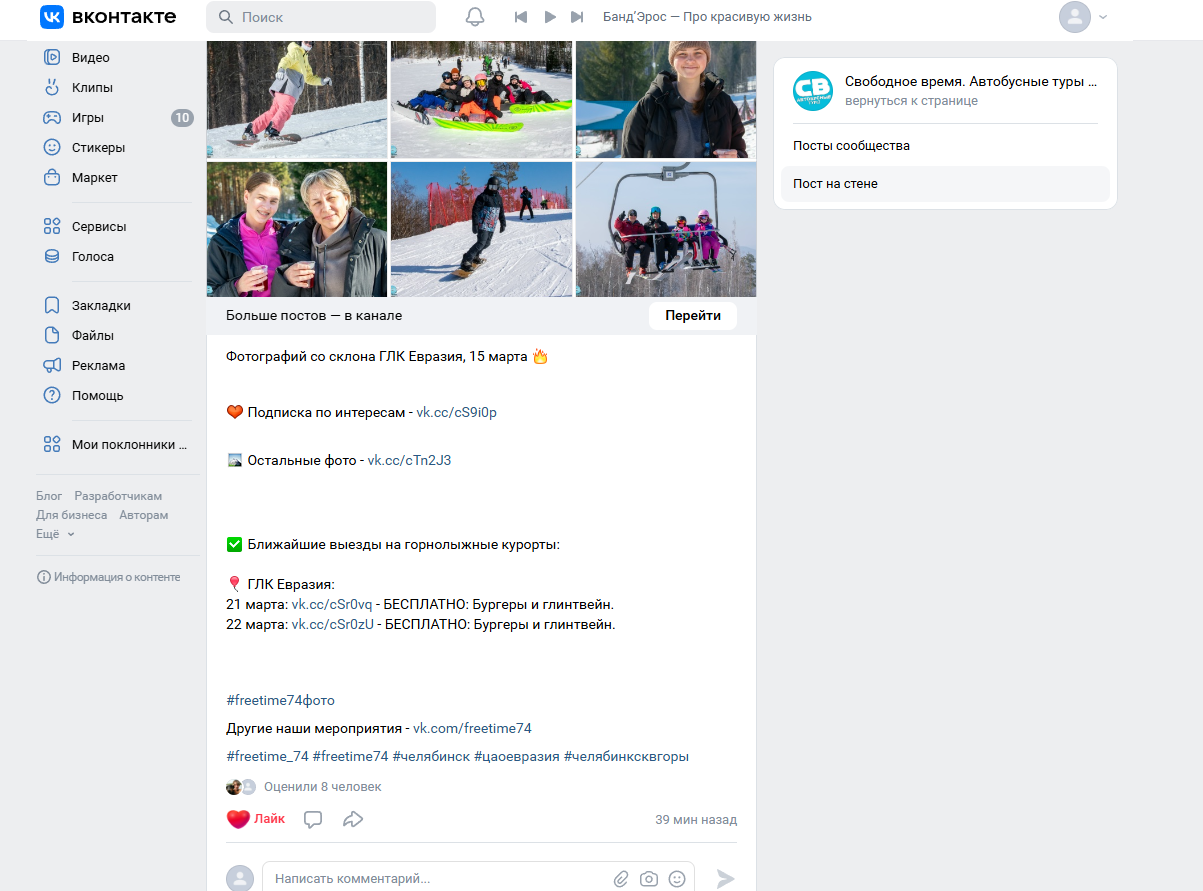Open the vk.cc/cSr0vq 21 марта link
This screenshot has height=891, width=1203.
click(332, 604)
